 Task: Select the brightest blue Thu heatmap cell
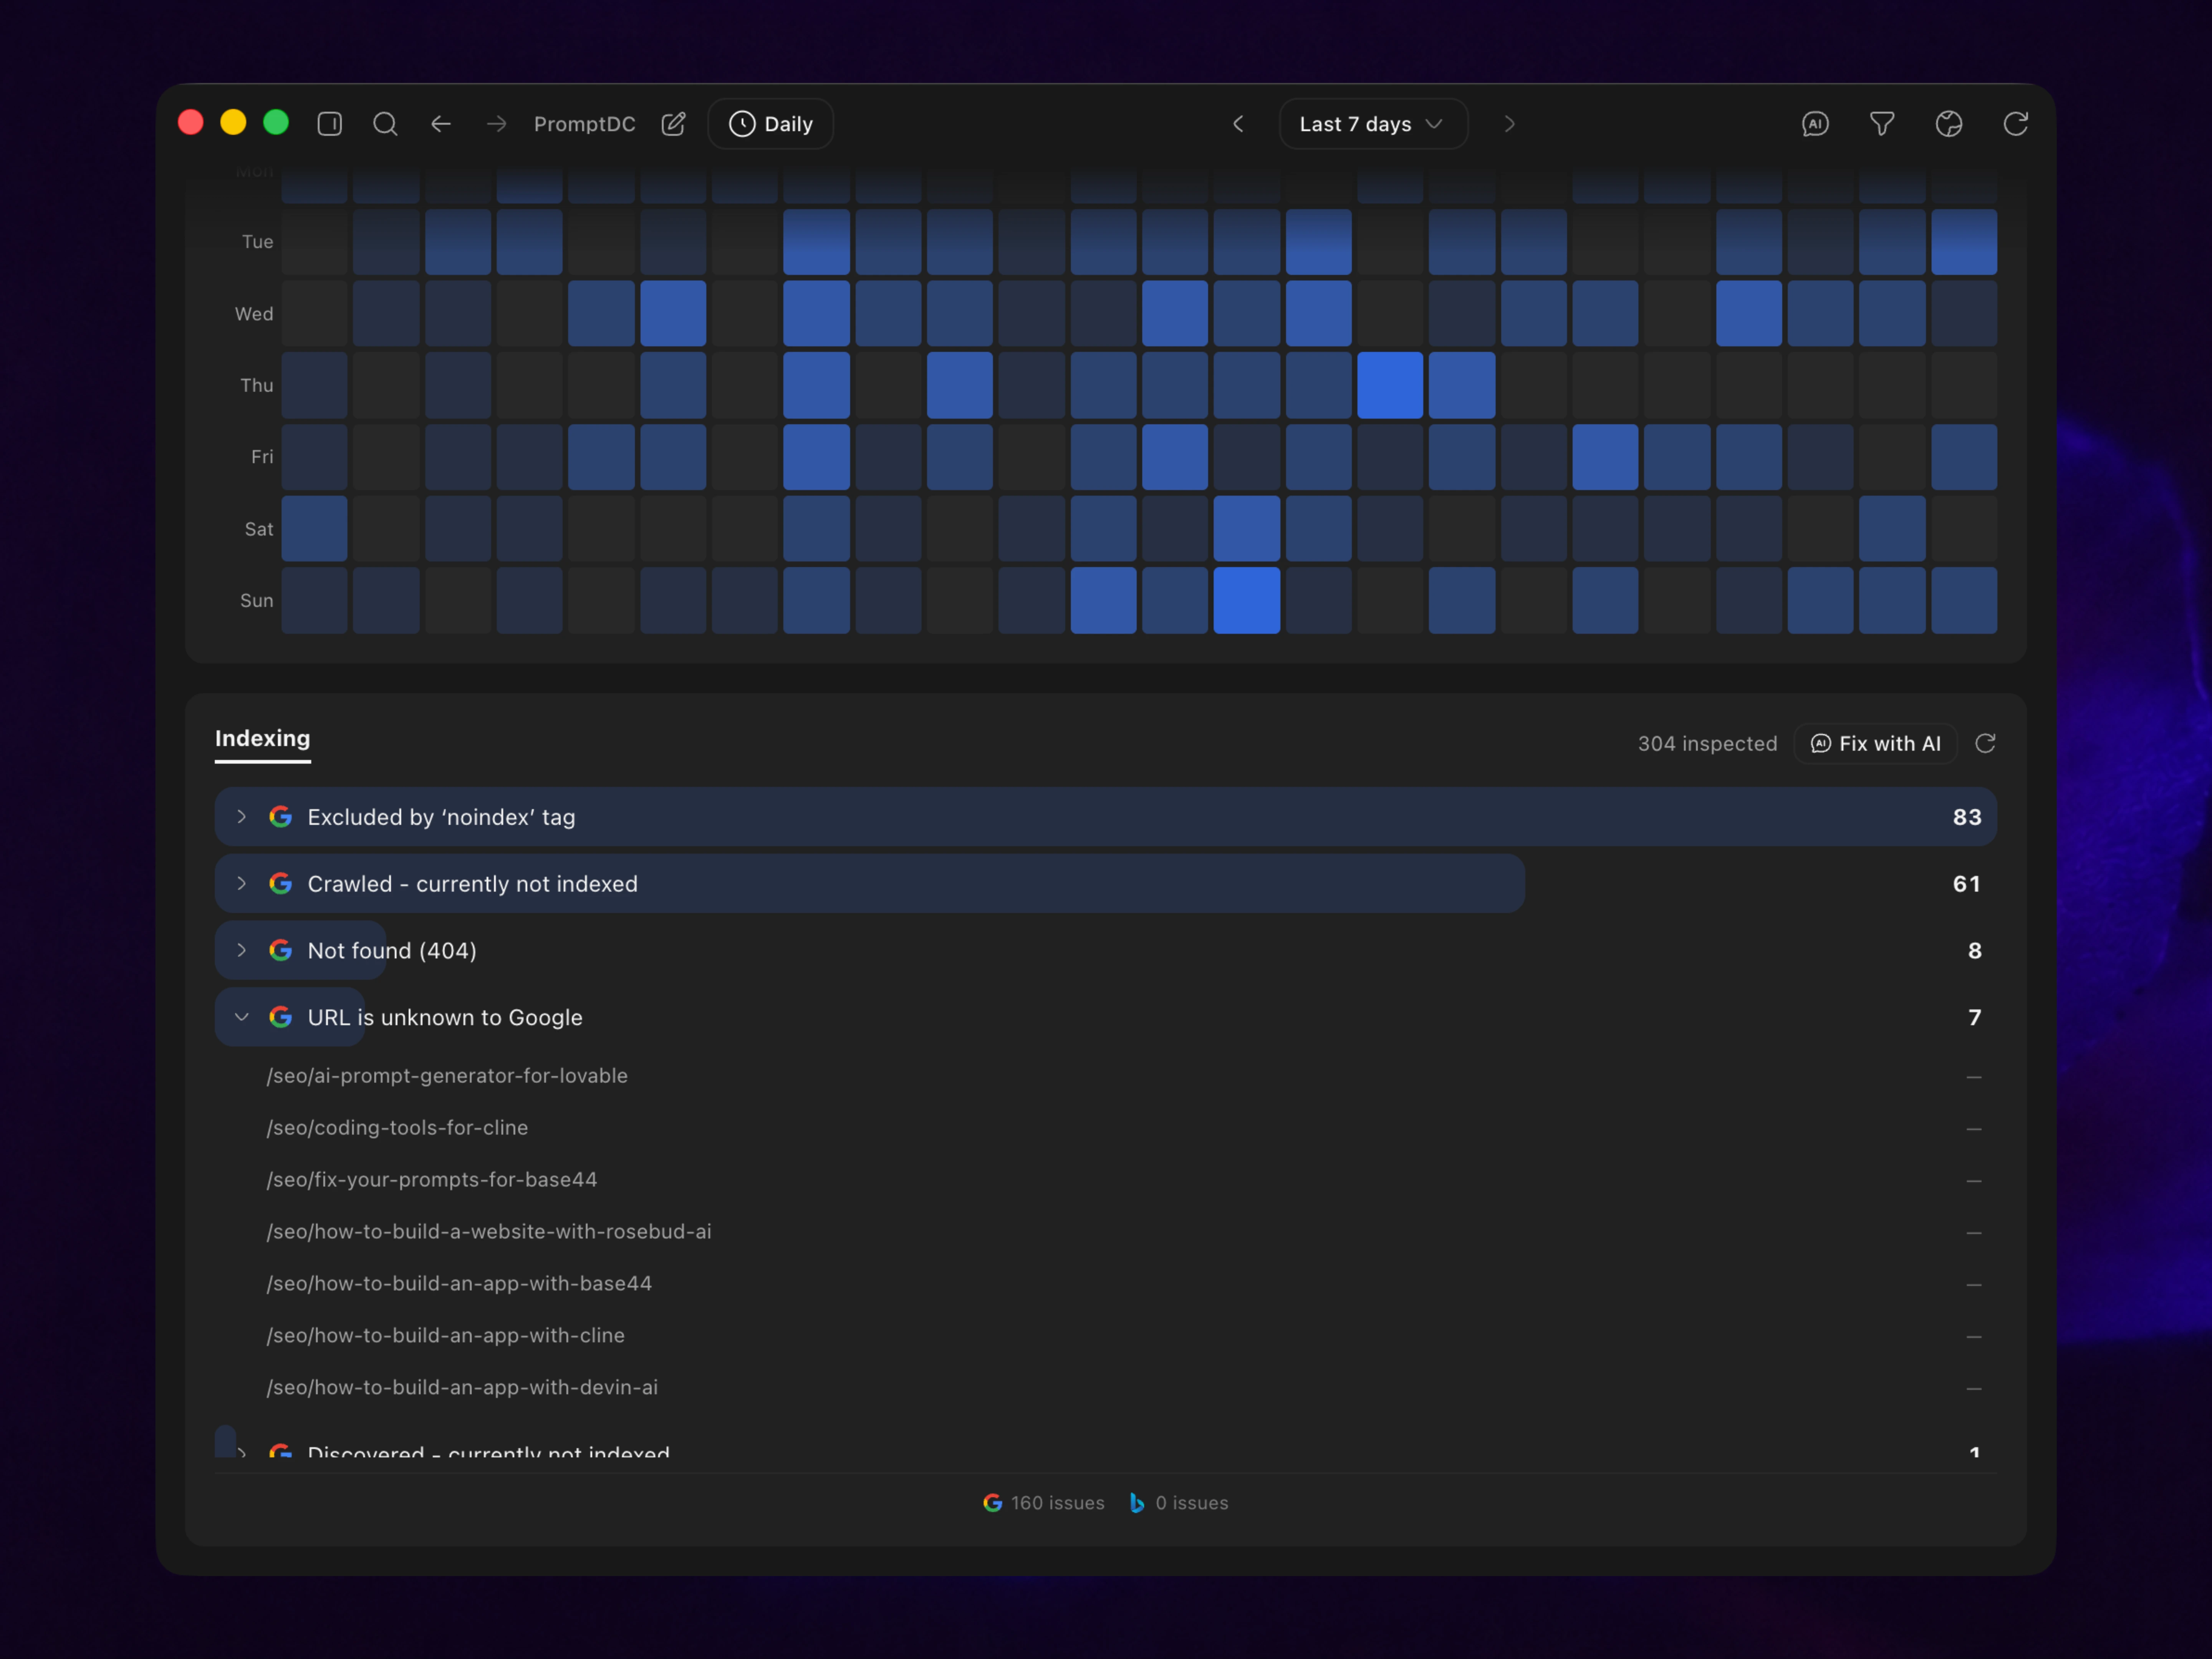coord(1390,385)
